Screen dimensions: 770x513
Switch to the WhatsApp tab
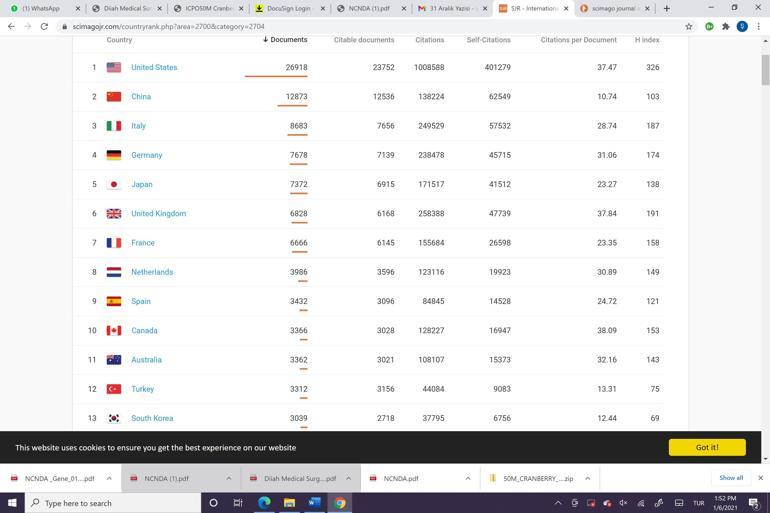click(x=41, y=8)
